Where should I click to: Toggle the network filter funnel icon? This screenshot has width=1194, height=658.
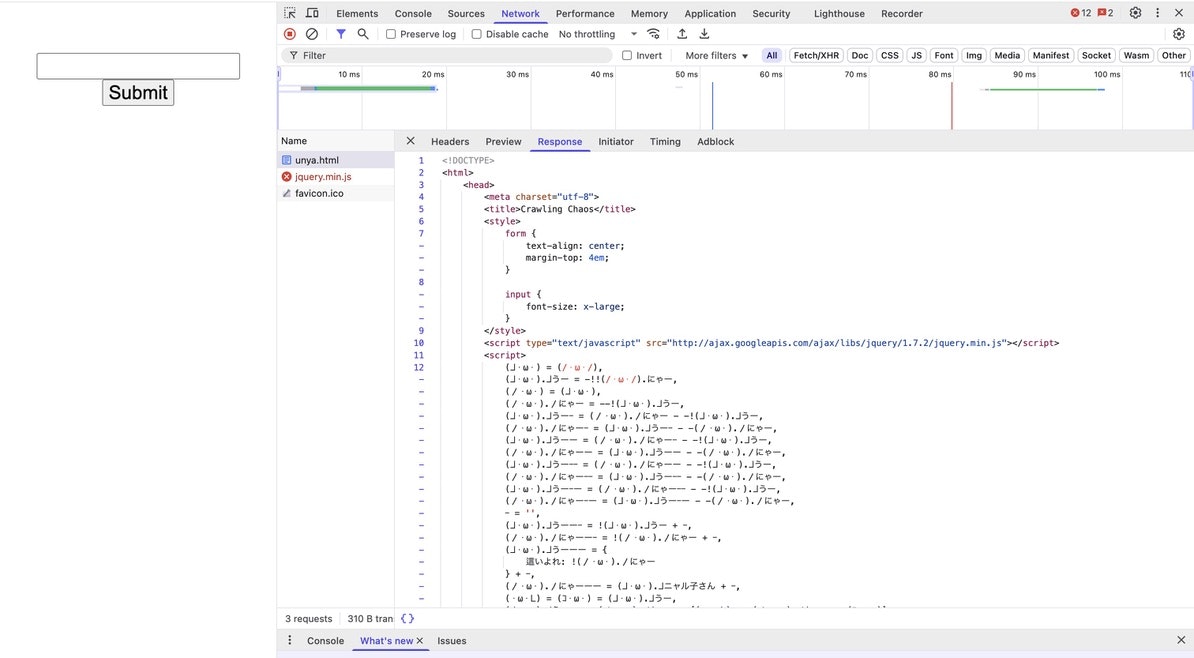(x=341, y=34)
